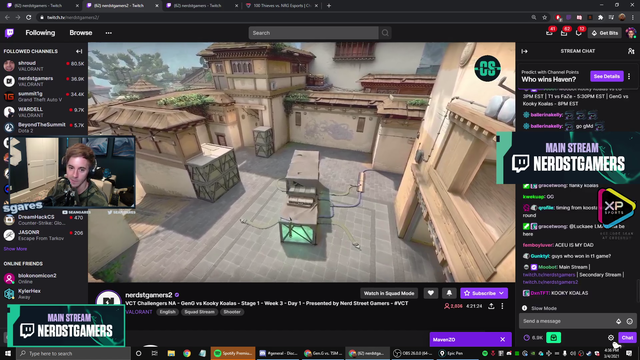Click the Get Bits button
Image resolution: width=640 pixels, height=360 pixels.
(x=605, y=33)
